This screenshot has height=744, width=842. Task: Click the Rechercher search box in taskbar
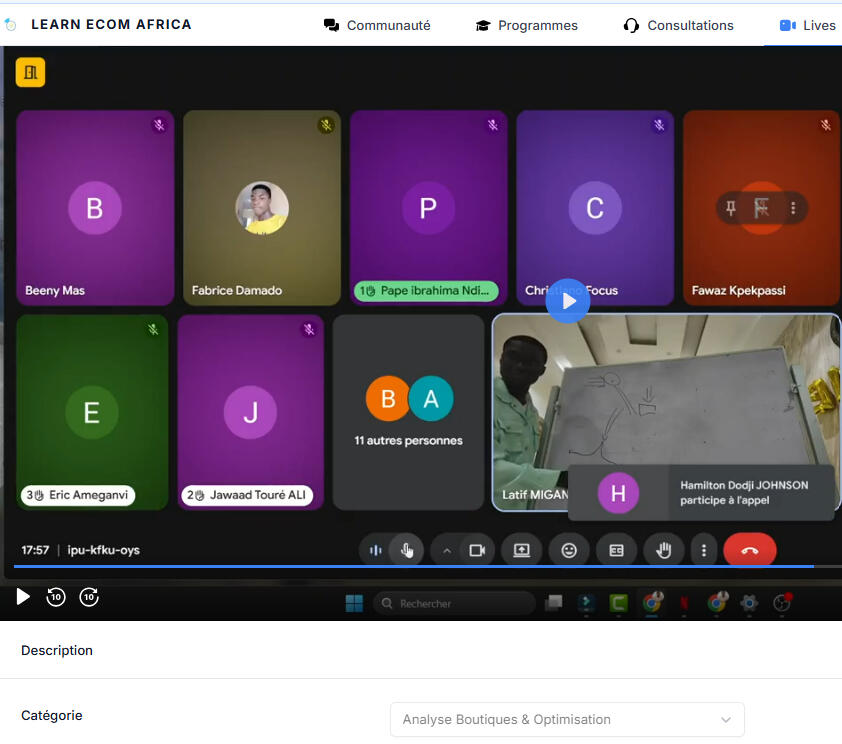pyautogui.click(x=454, y=603)
